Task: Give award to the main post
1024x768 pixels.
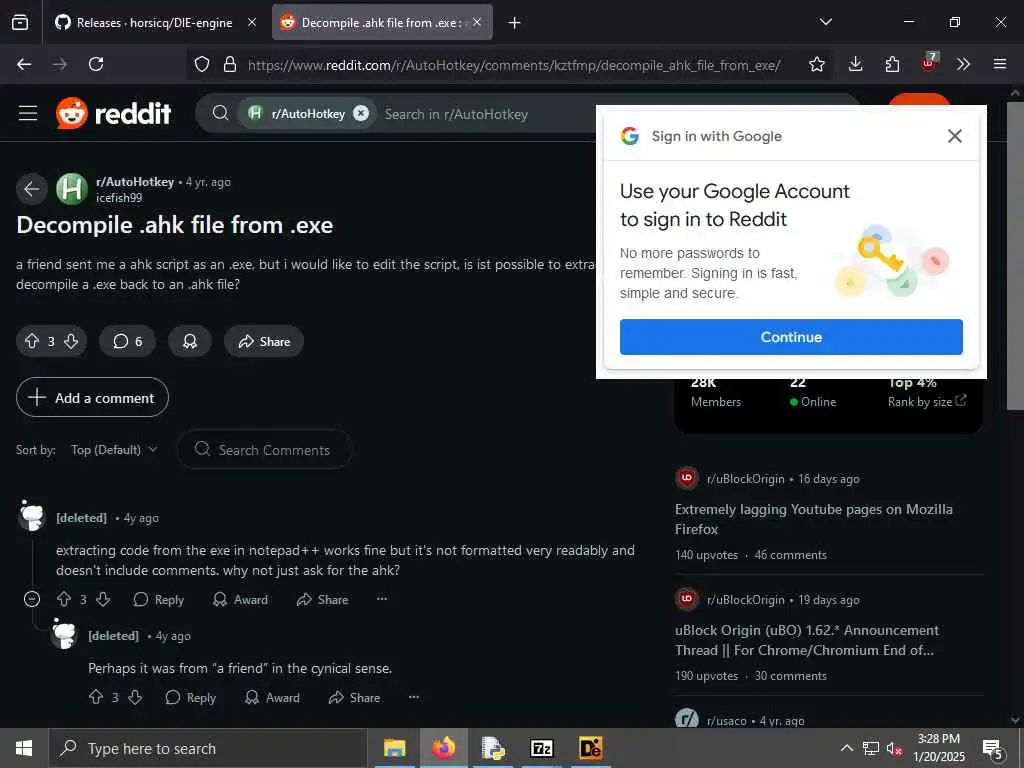Action: 190,342
